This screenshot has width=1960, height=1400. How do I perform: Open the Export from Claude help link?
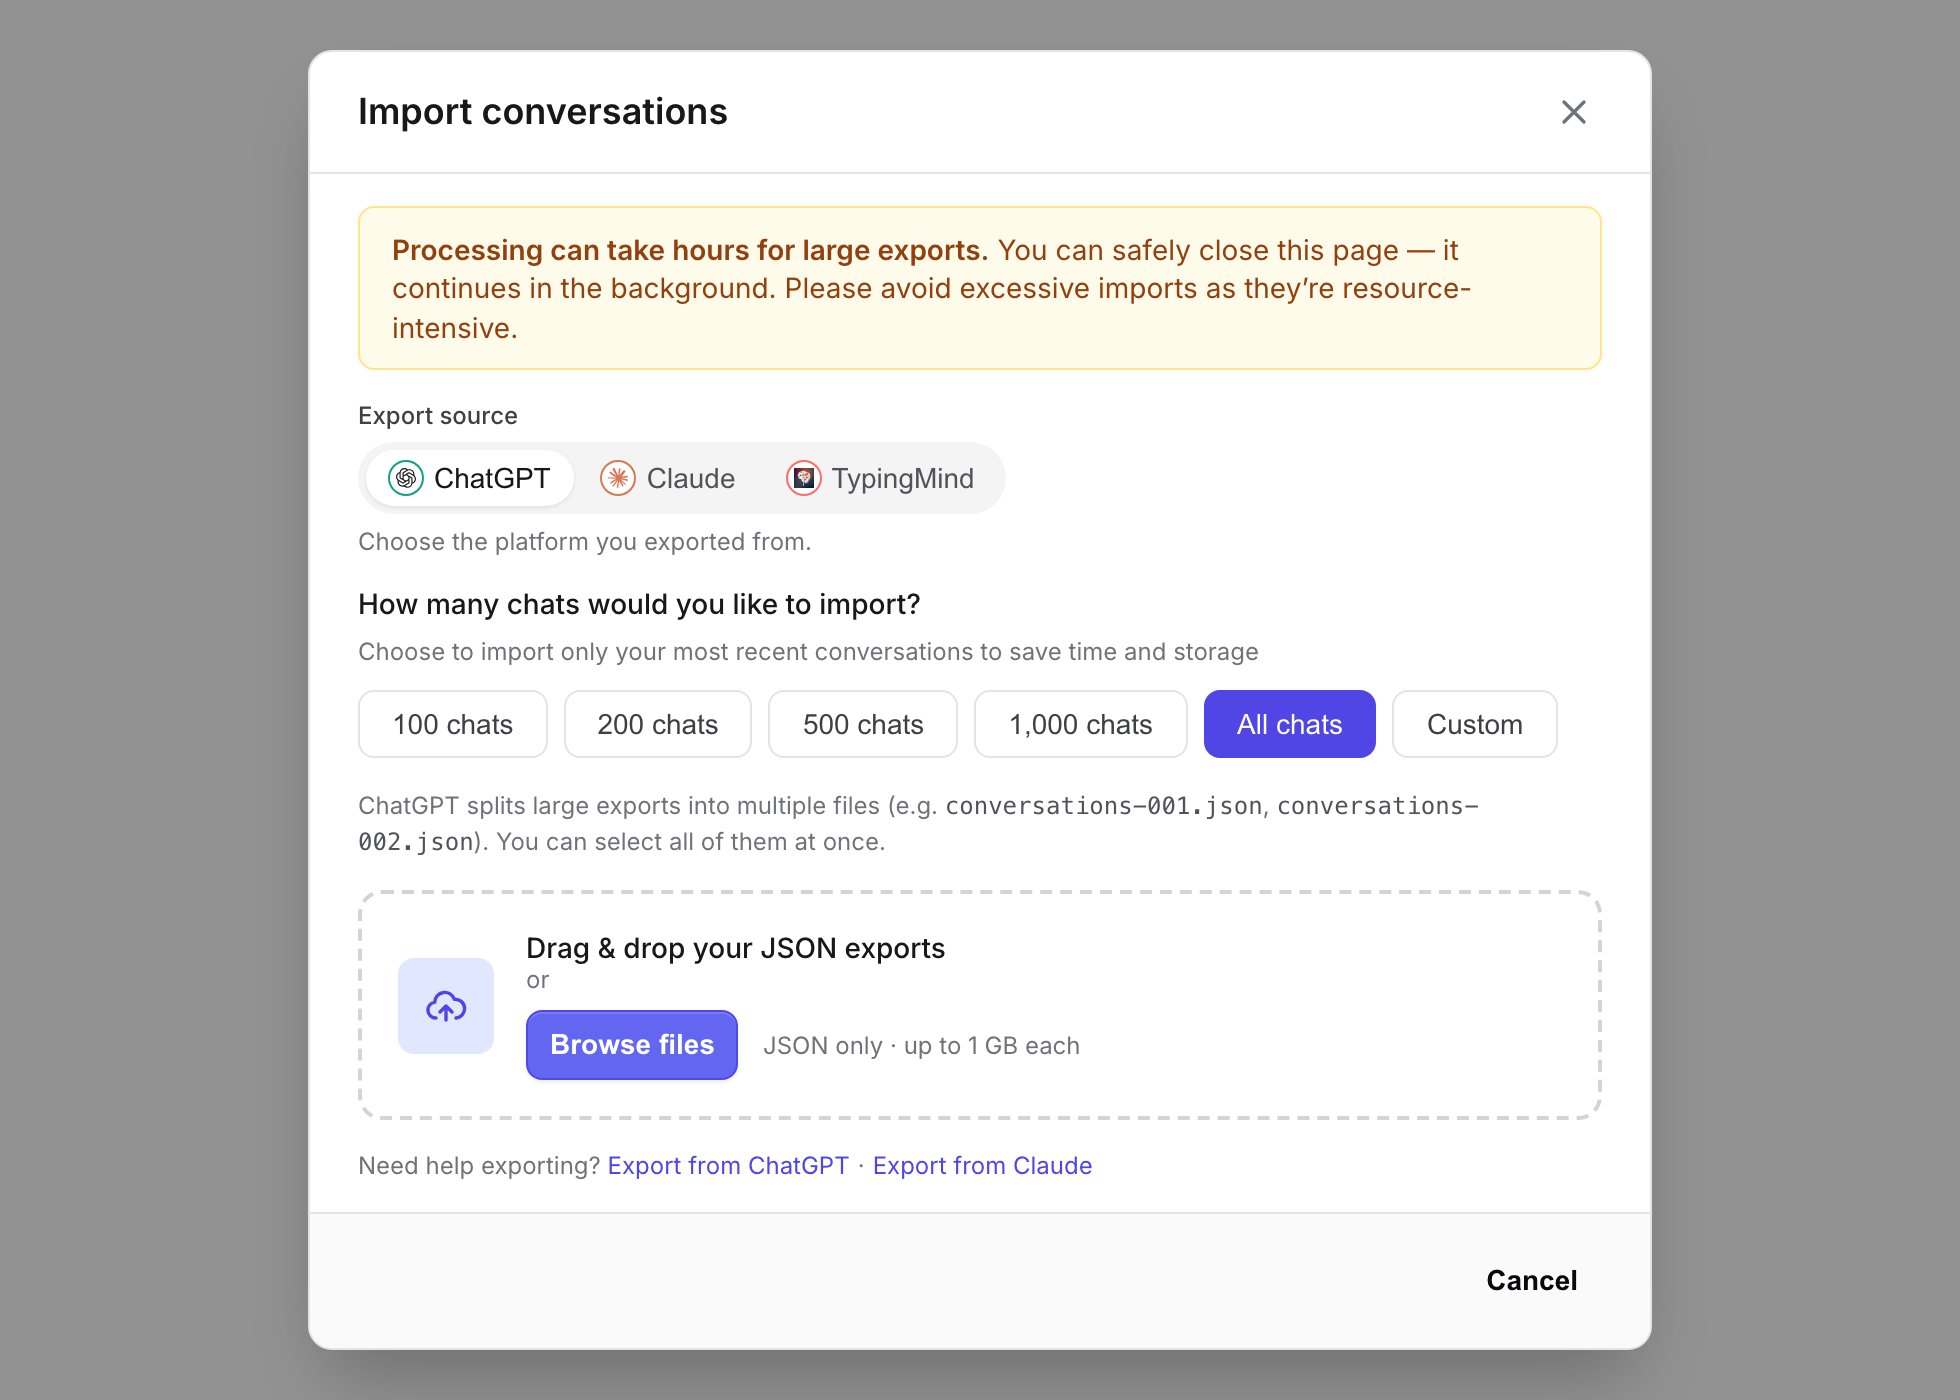982,1166
